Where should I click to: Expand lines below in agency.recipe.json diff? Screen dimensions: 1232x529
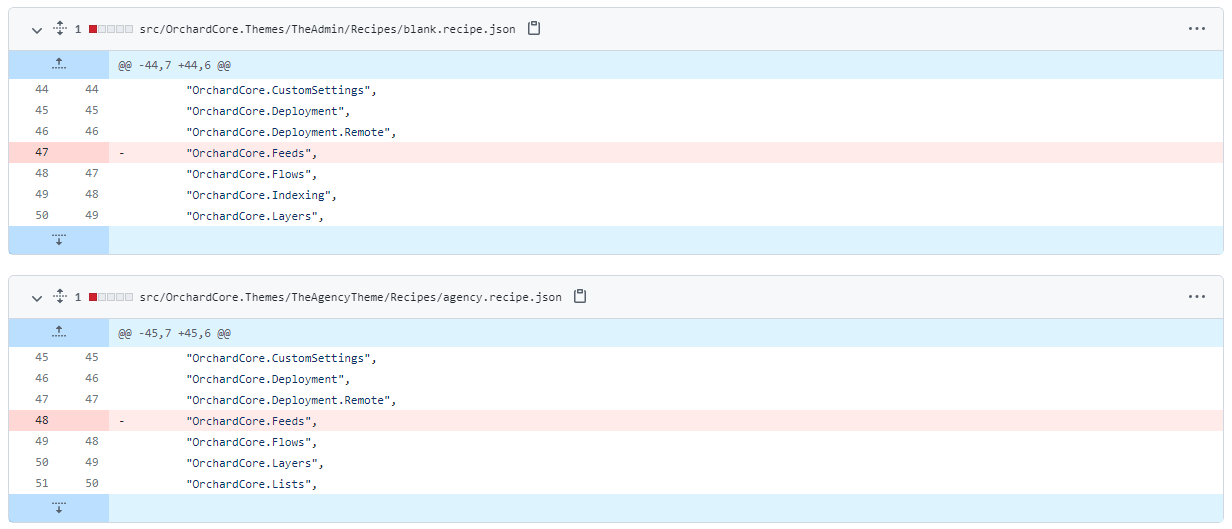pyautogui.click(x=59, y=508)
